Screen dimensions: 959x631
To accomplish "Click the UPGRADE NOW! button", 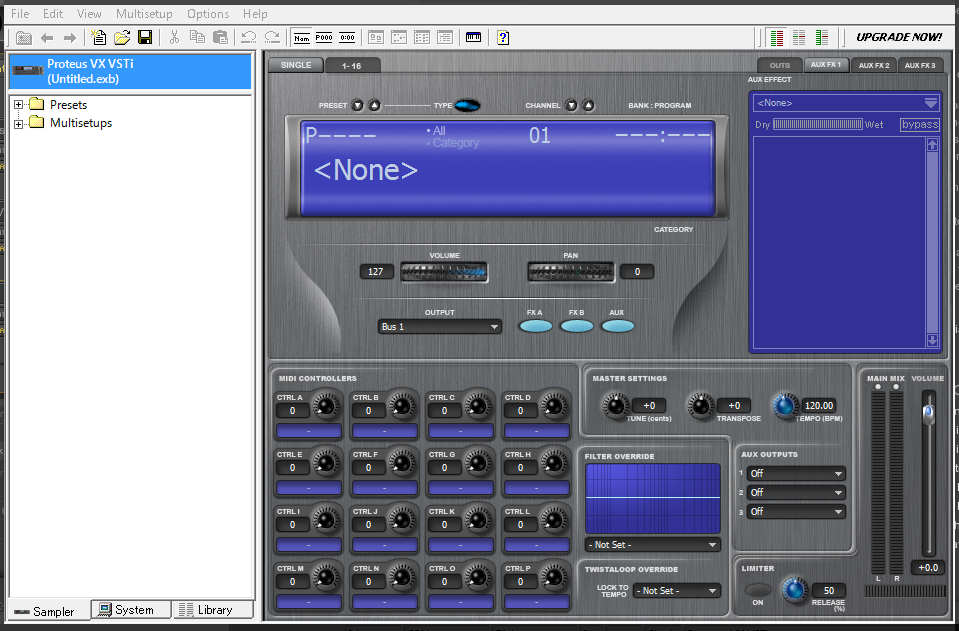I will (899, 37).
